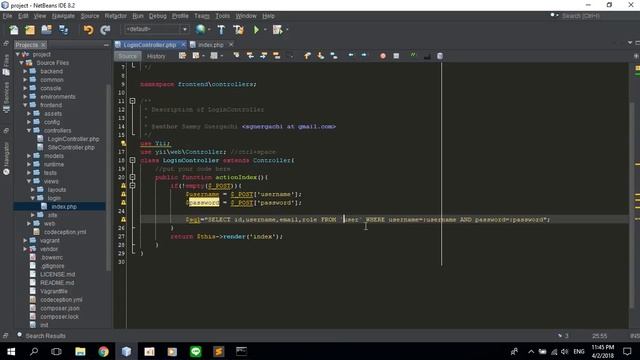Collapse the frontend folder
The height and width of the screenshot is (360, 640).
tap(25, 105)
